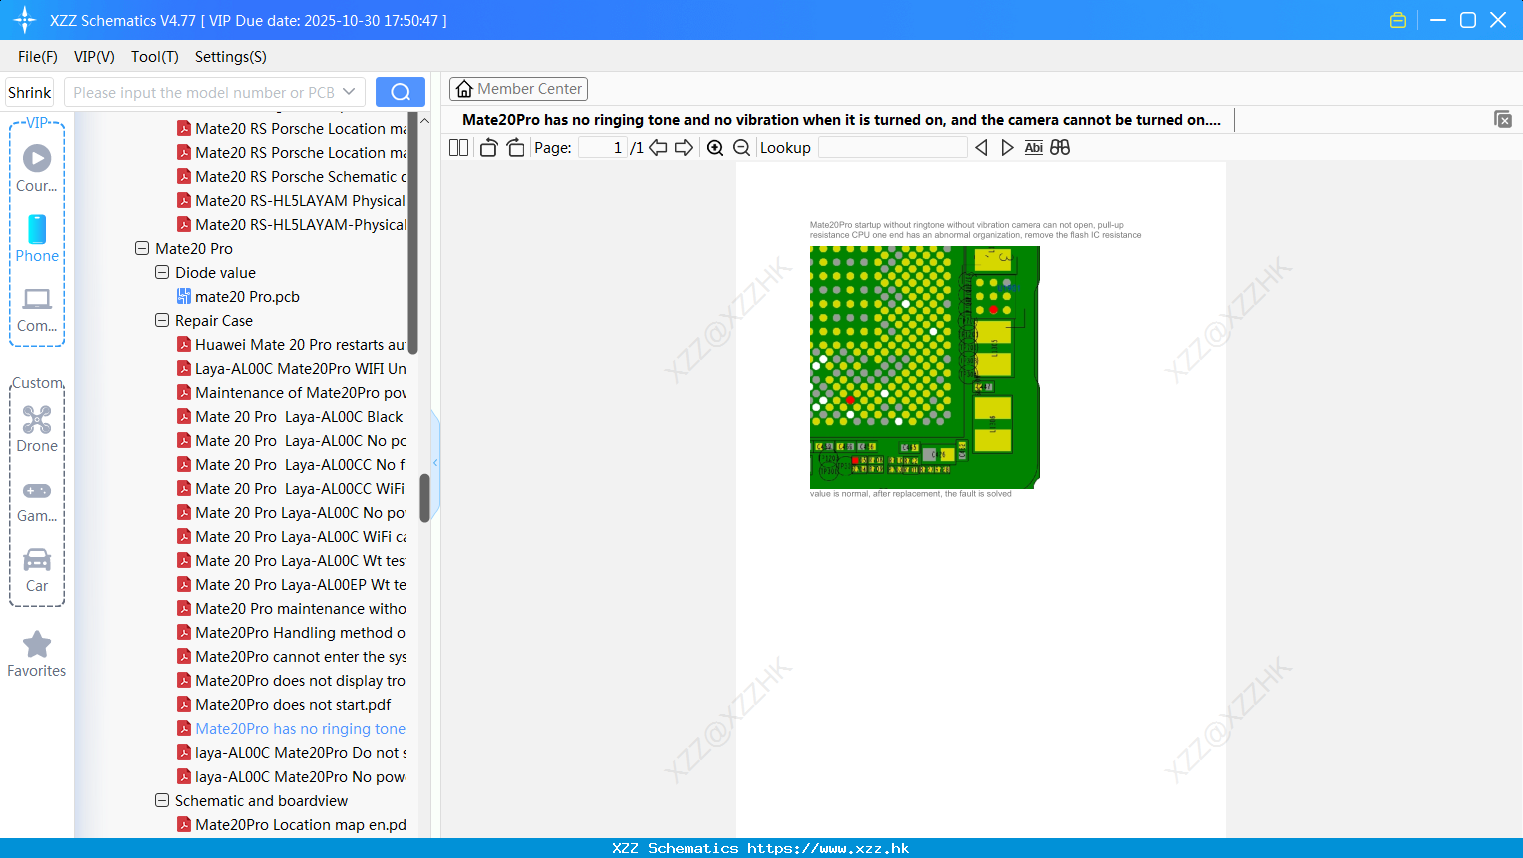The image size is (1523, 858).
Task: Click the page number field
Action: pyautogui.click(x=603, y=148)
